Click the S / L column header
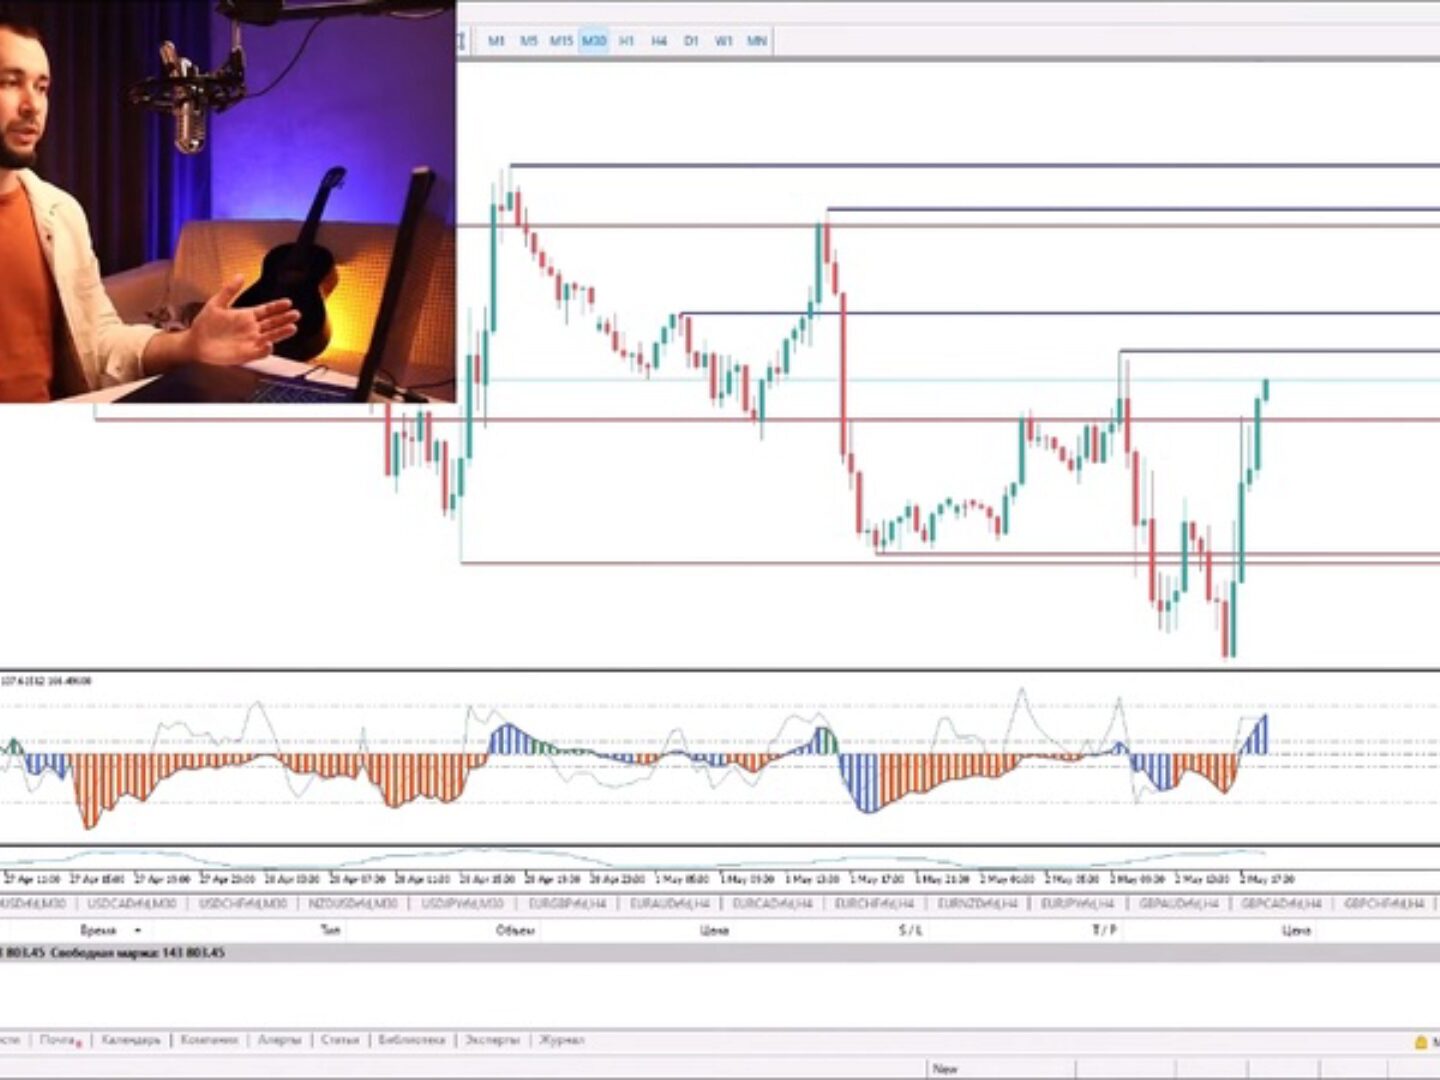The image size is (1440, 1080). click(910, 930)
